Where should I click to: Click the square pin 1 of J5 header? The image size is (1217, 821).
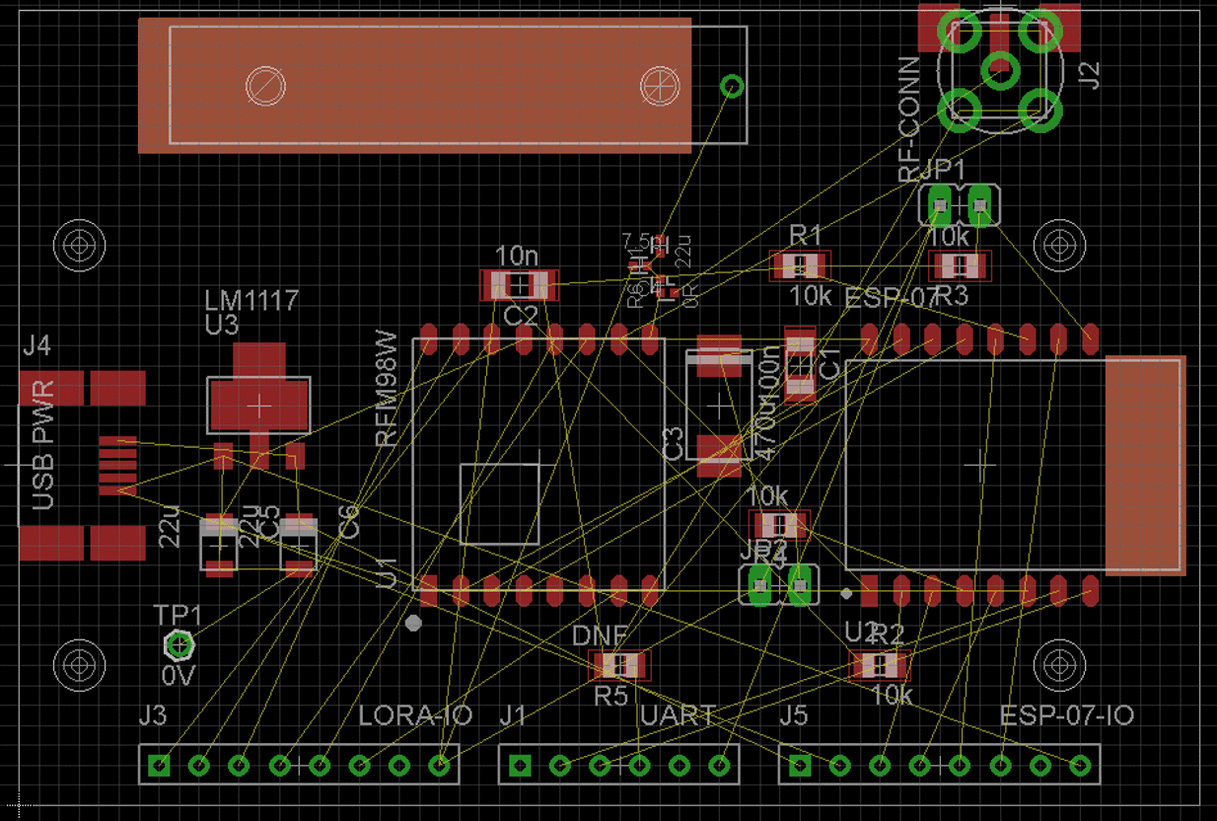(800, 766)
